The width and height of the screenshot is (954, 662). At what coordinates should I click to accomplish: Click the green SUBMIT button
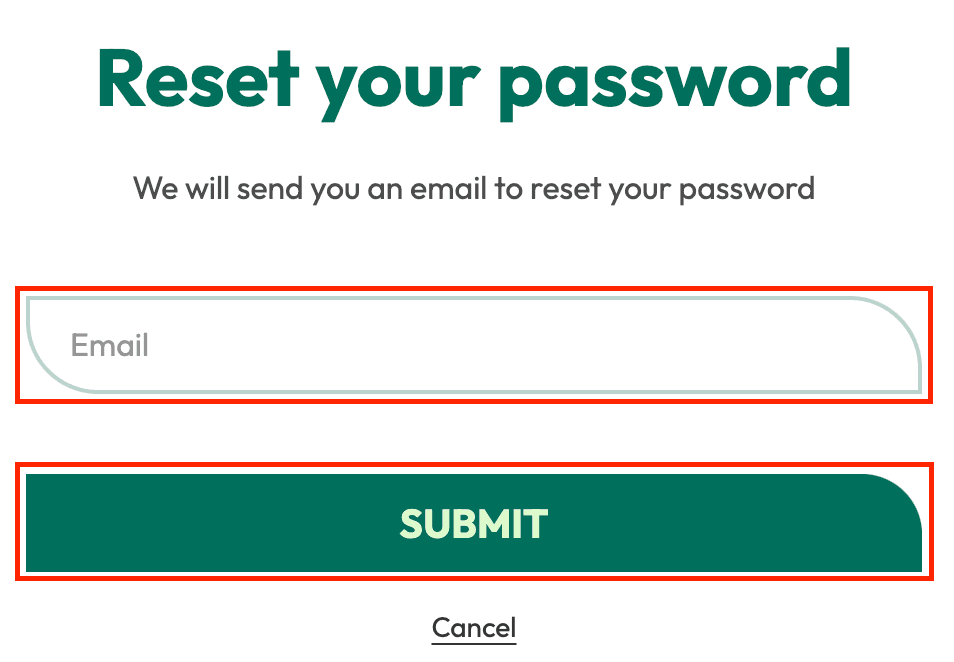pyautogui.click(x=474, y=523)
